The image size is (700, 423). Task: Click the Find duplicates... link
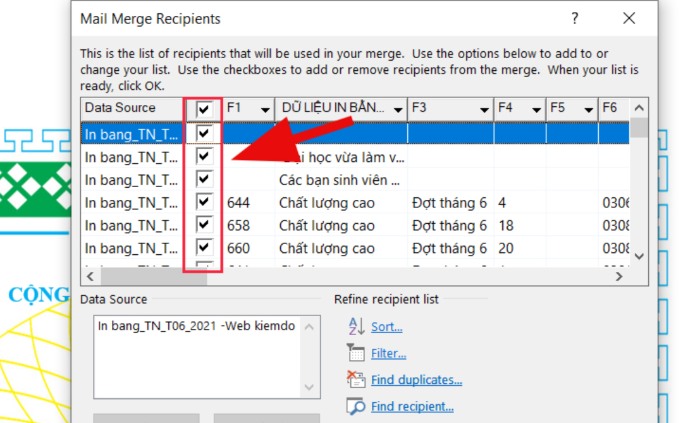416,380
